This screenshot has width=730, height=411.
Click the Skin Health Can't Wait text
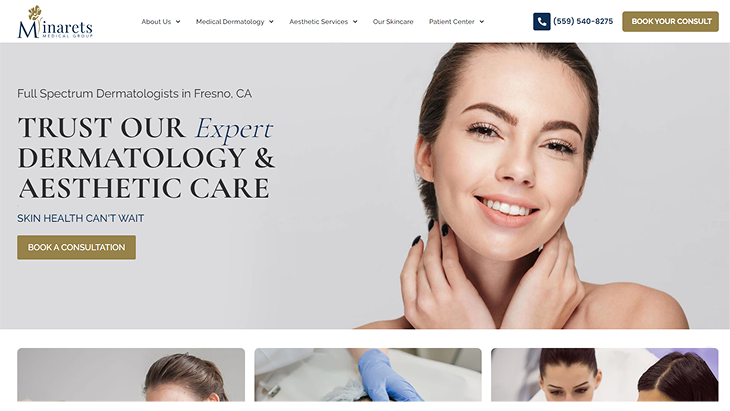81,218
